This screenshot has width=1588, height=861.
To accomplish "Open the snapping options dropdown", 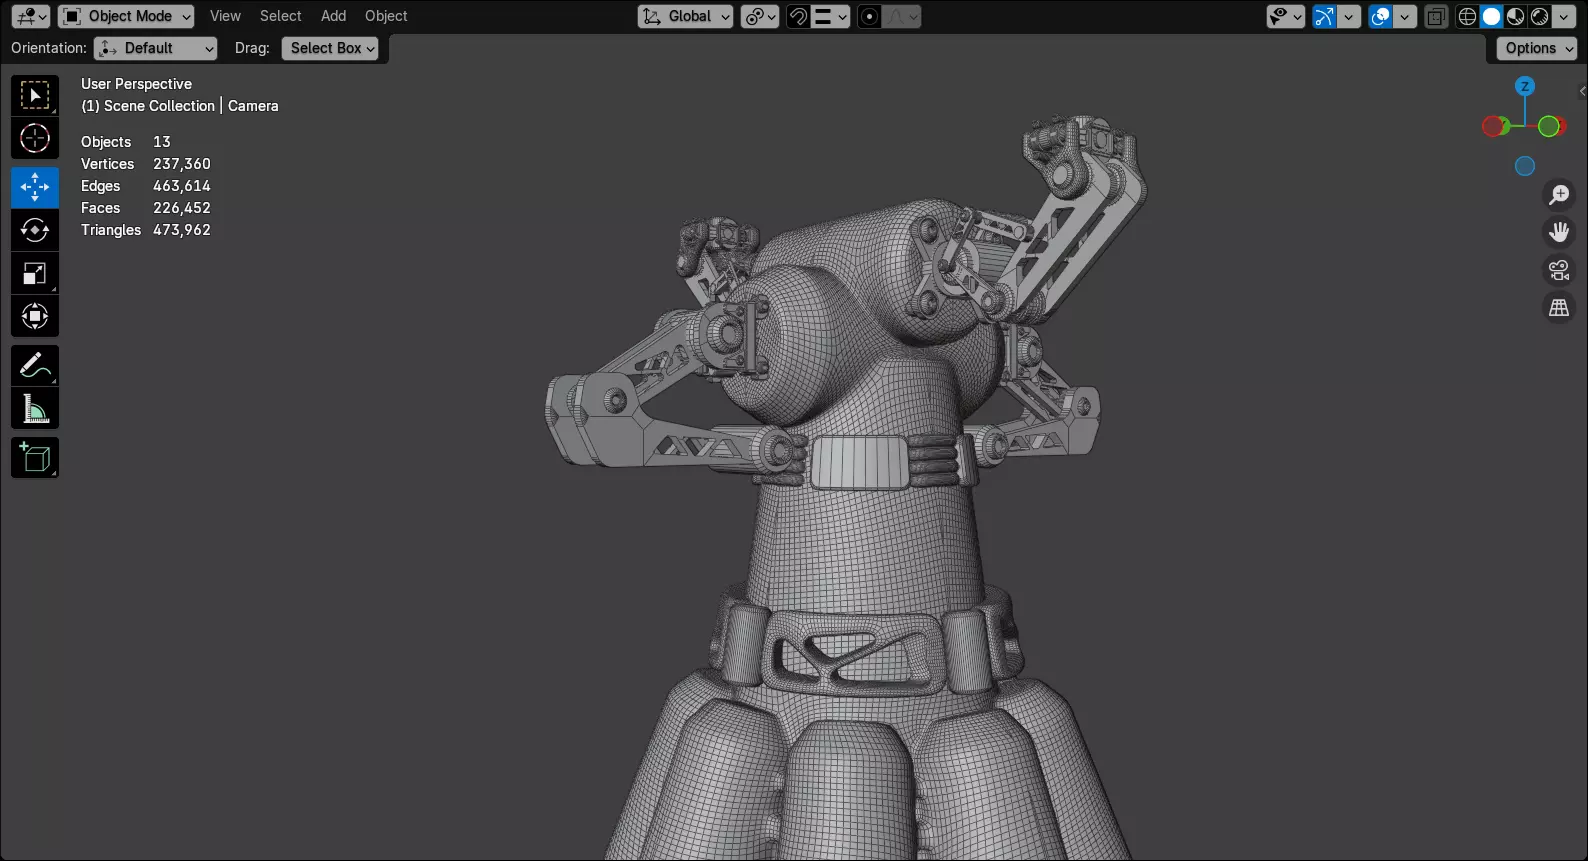I will [x=830, y=16].
